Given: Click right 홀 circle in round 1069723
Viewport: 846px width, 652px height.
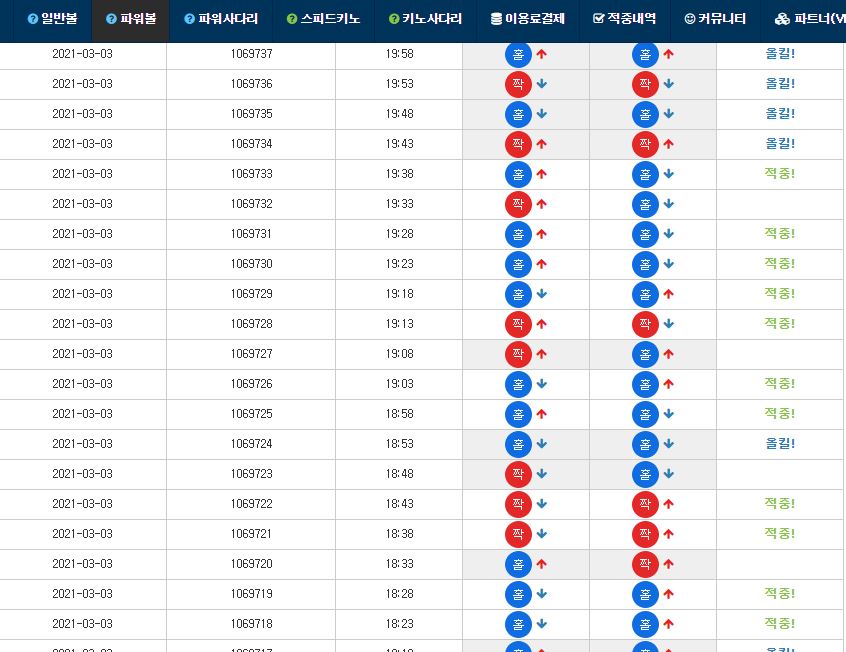Looking at the screenshot, I should (x=645, y=474).
